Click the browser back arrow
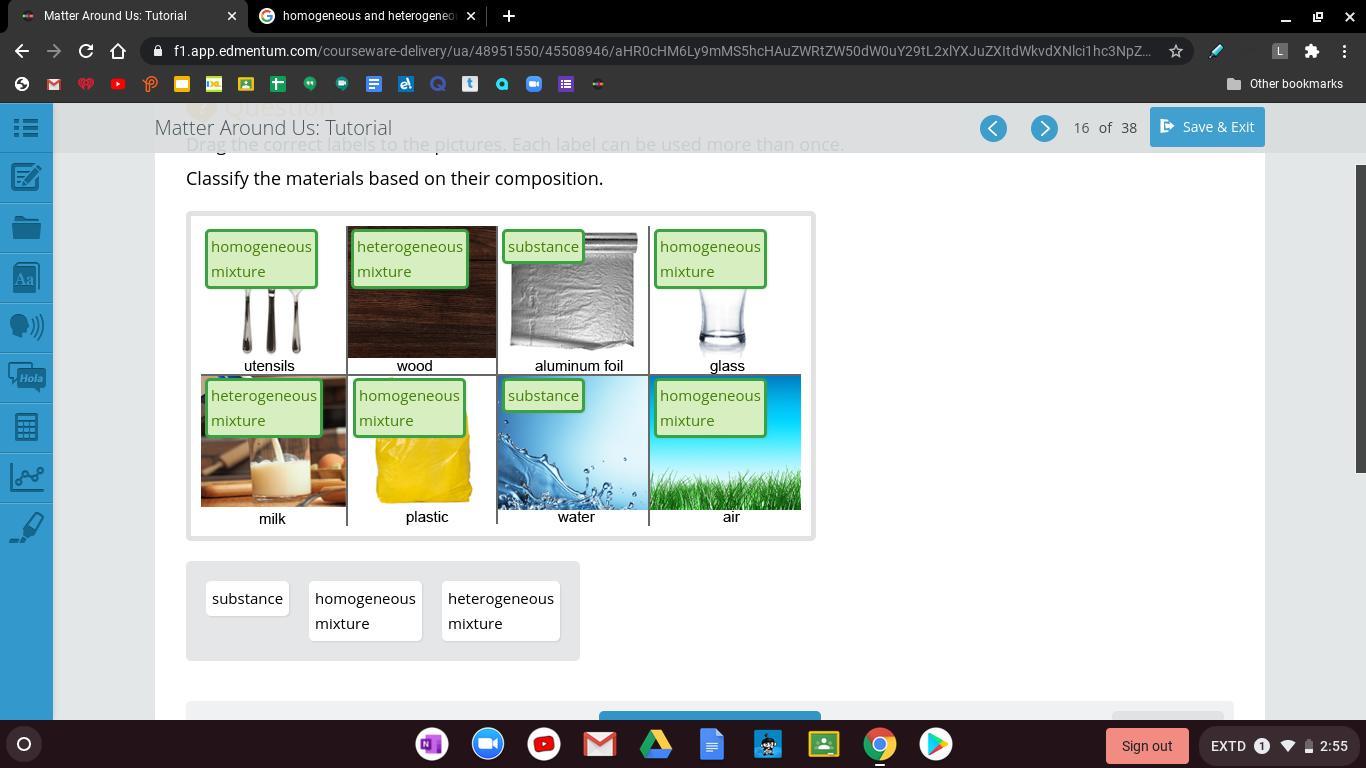The image size is (1366, 768). tap(22, 51)
